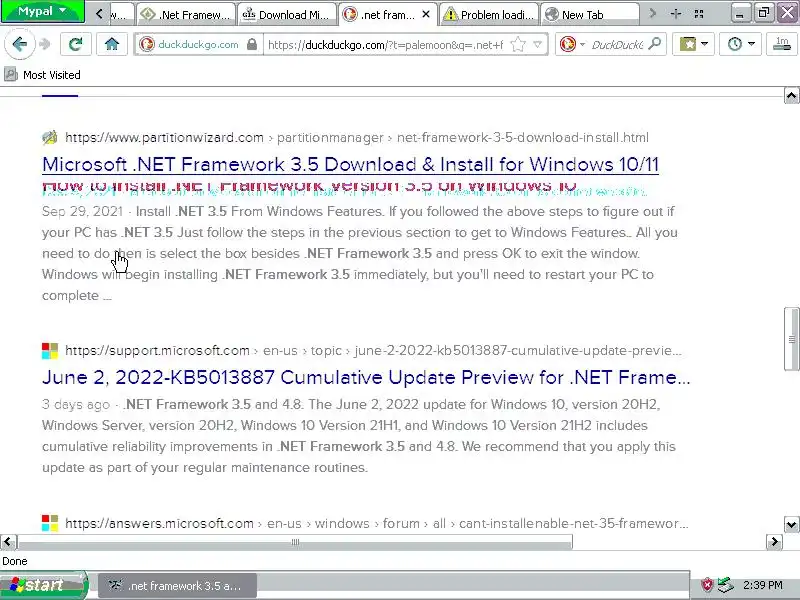Go to the home page
800x600 pixels.
112,44
